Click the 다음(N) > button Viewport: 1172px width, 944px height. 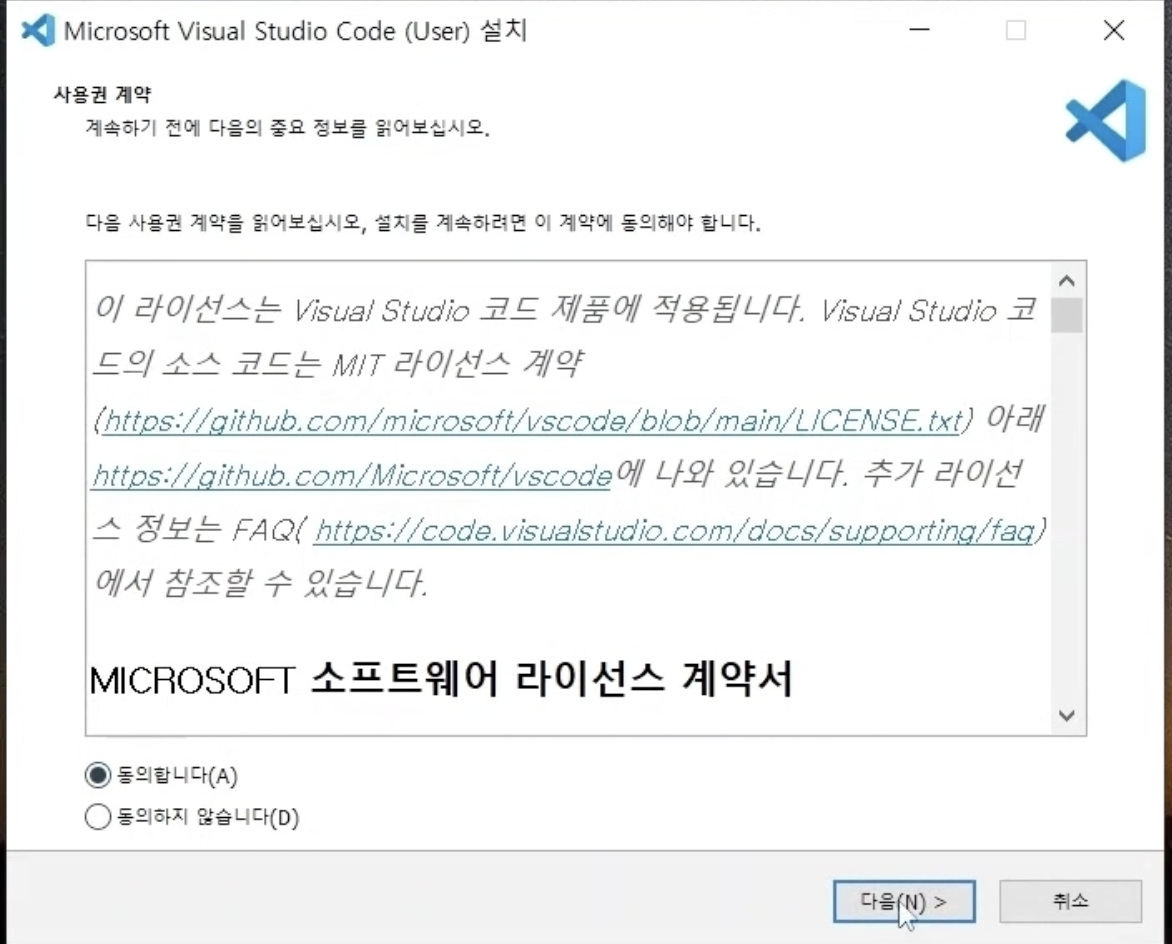(904, 901)
